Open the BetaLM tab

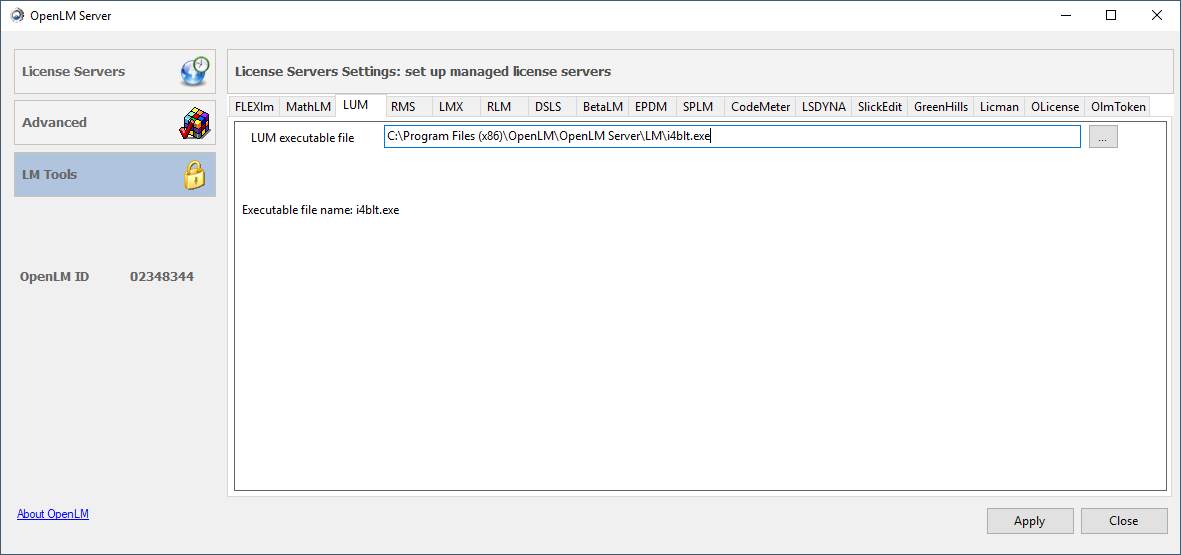coord(603,107)
